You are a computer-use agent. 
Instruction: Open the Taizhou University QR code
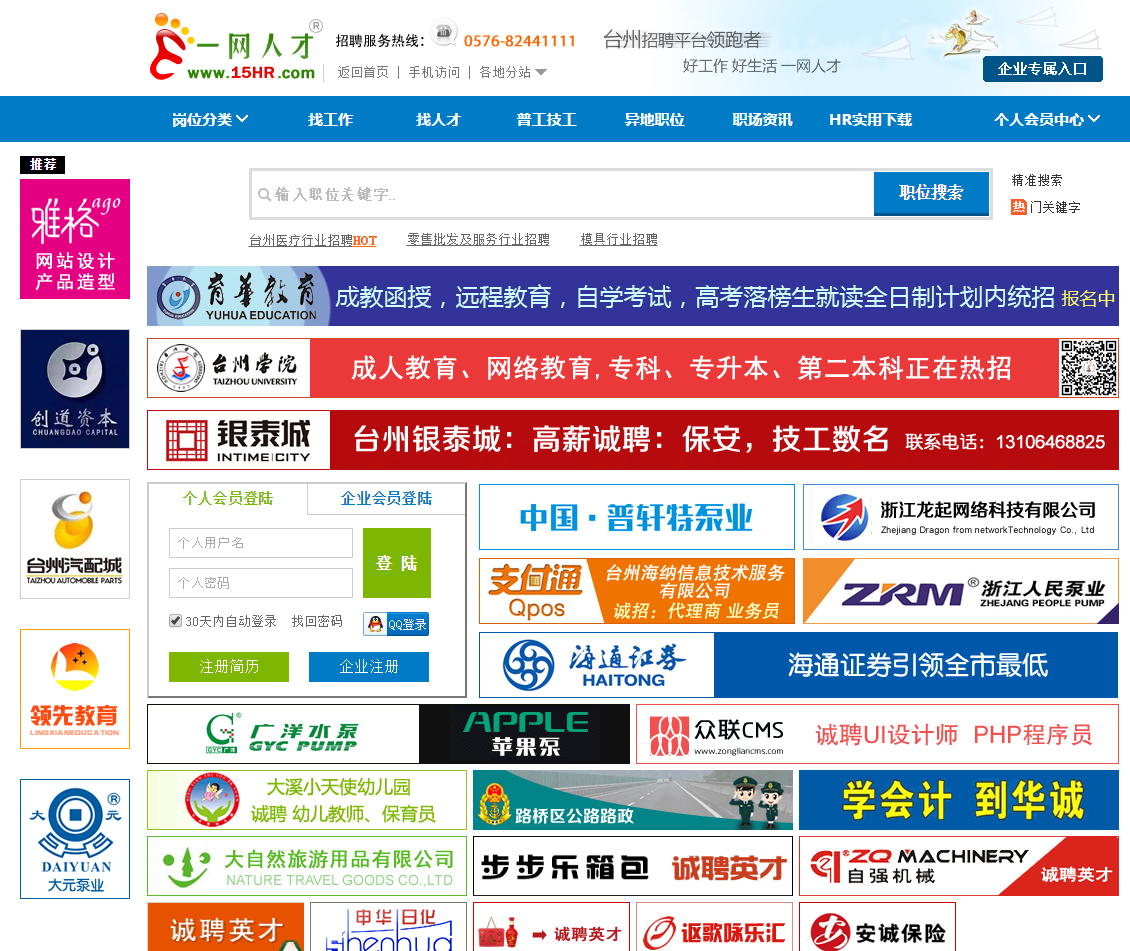[1088, 368]
